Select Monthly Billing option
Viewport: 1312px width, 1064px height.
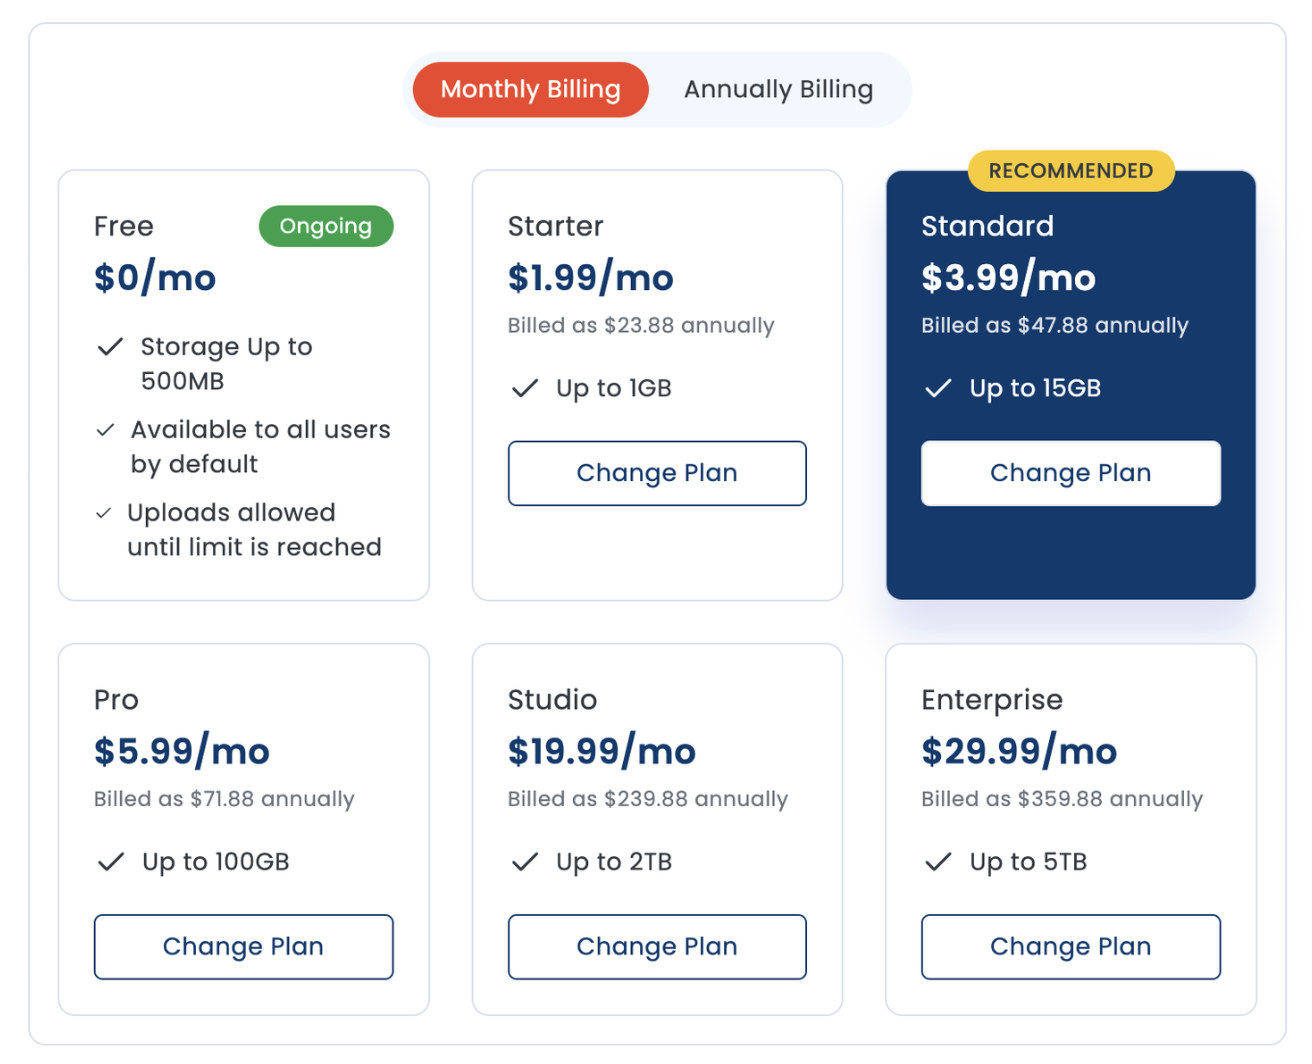click(531, 89)
